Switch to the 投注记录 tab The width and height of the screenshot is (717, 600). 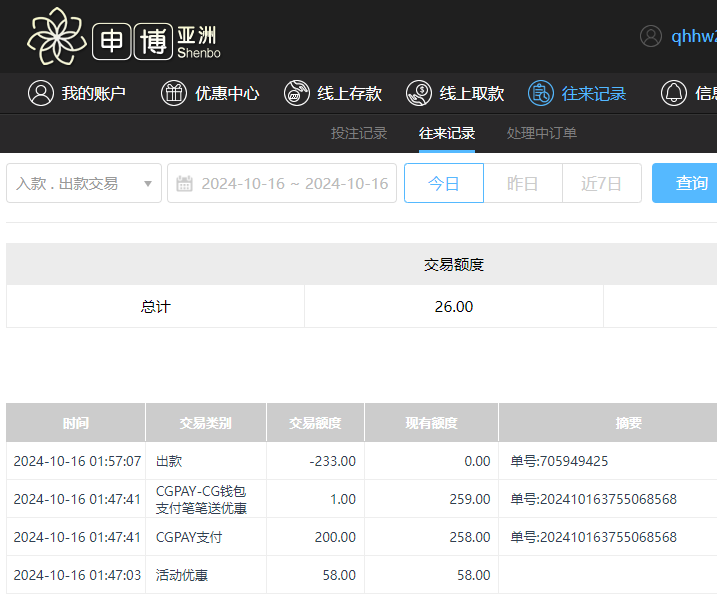359,133
